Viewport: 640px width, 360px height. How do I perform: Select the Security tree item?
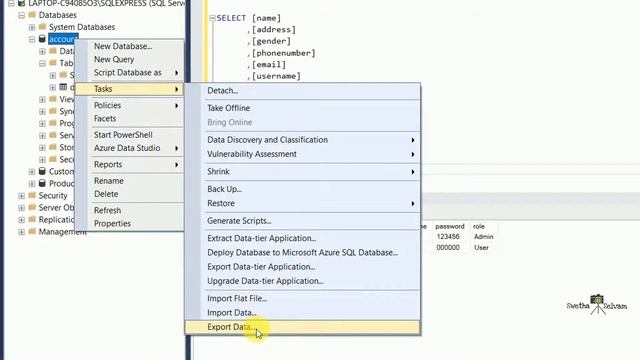53,196
